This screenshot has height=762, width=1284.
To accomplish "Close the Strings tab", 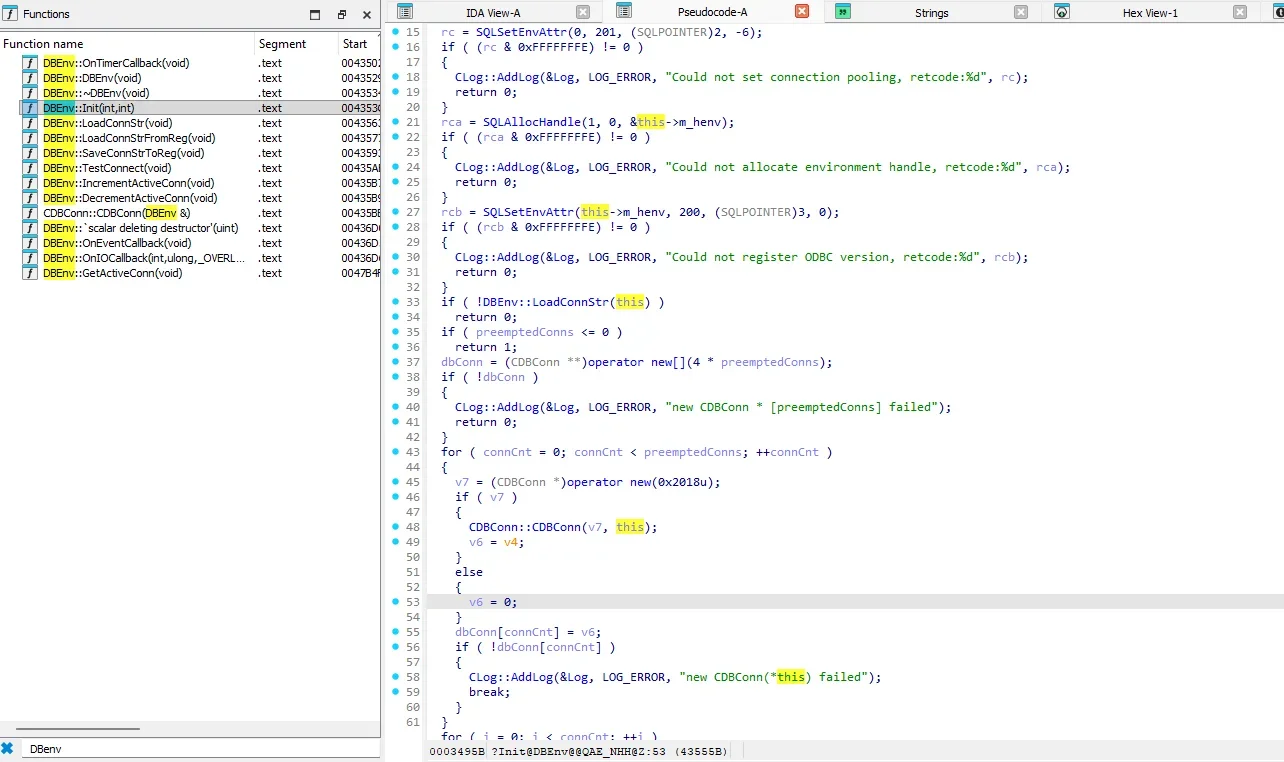I will [1021, 12].
